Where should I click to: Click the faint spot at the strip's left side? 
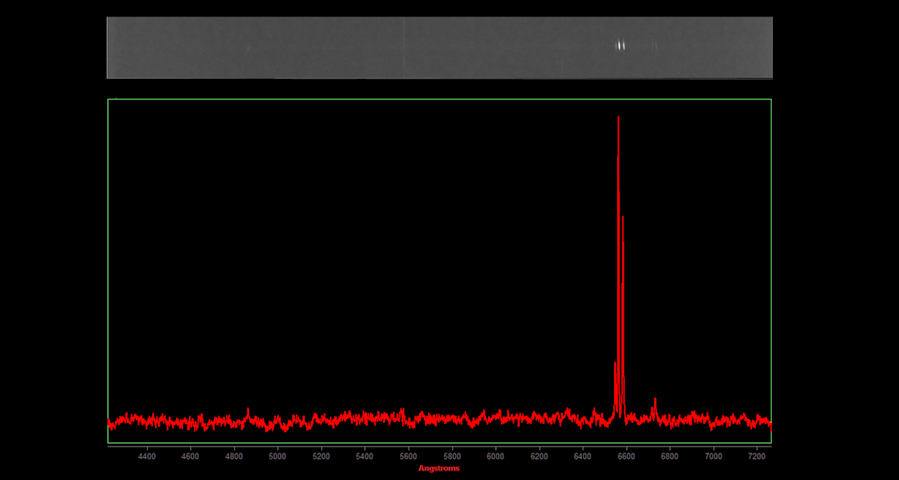(x=249, y=47)
